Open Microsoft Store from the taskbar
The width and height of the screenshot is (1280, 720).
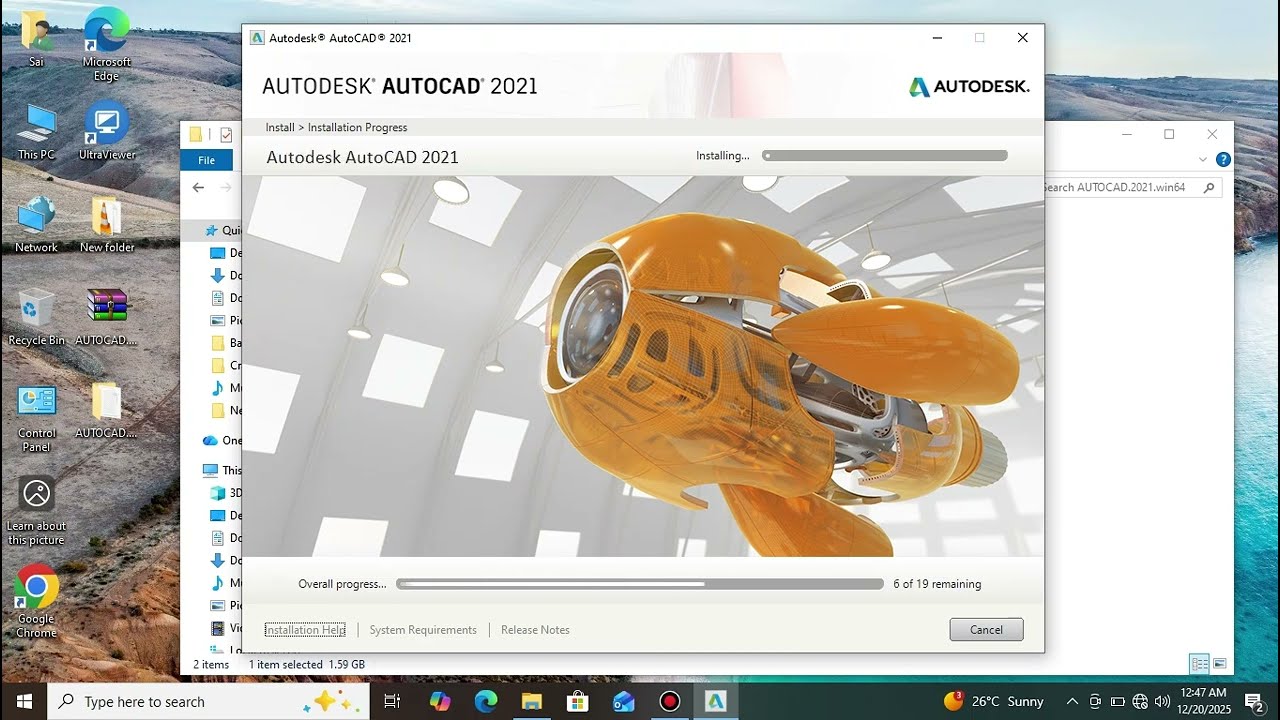(578, 701)
